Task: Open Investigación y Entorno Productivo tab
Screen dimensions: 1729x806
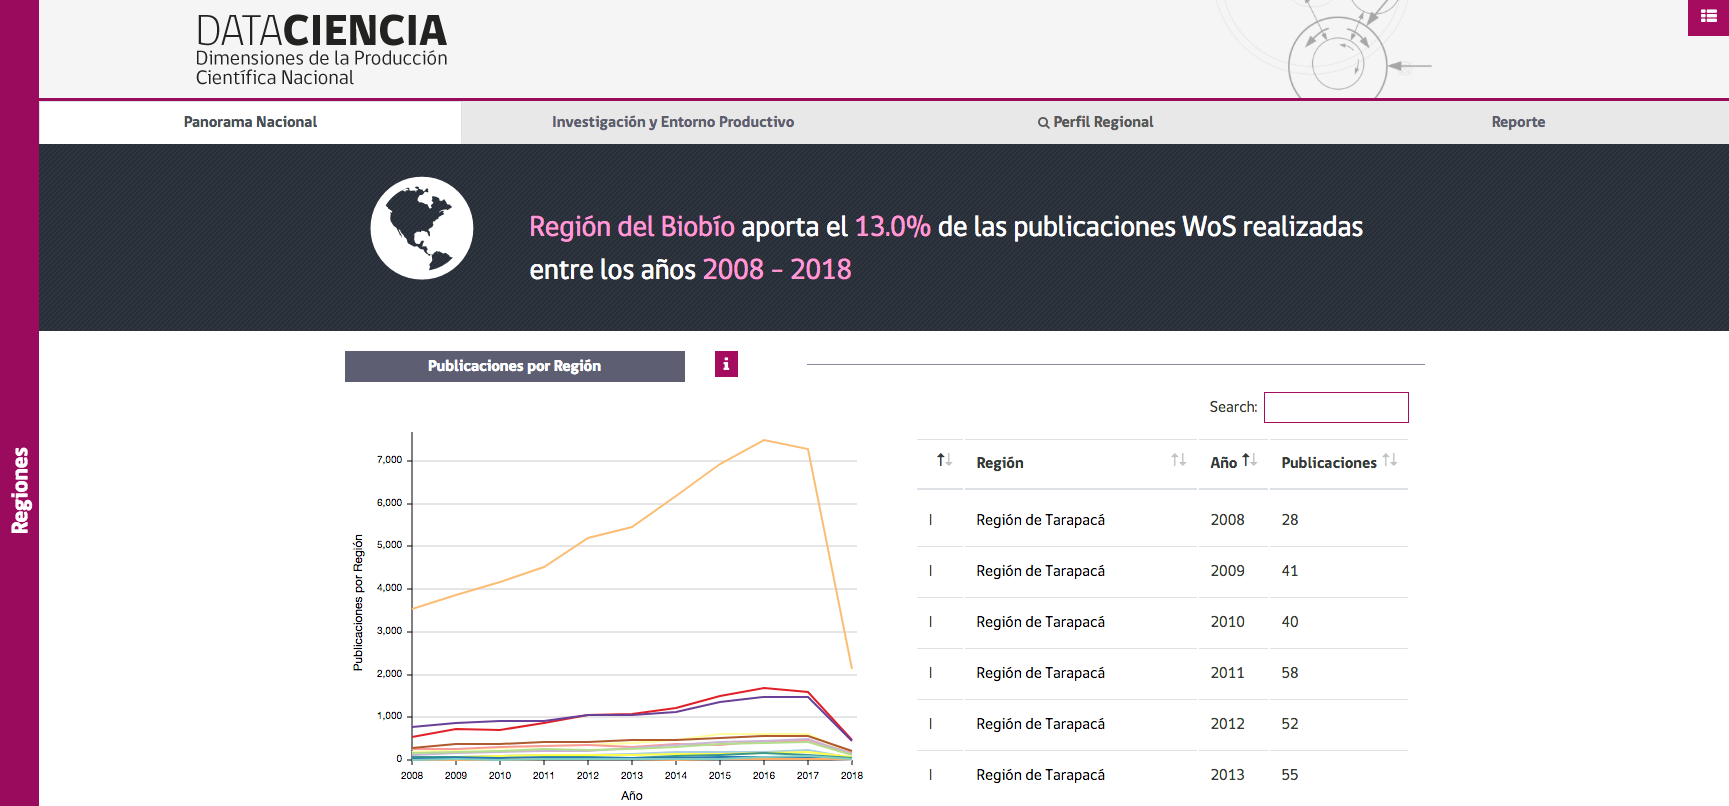Action: click(x=673, y=122)
